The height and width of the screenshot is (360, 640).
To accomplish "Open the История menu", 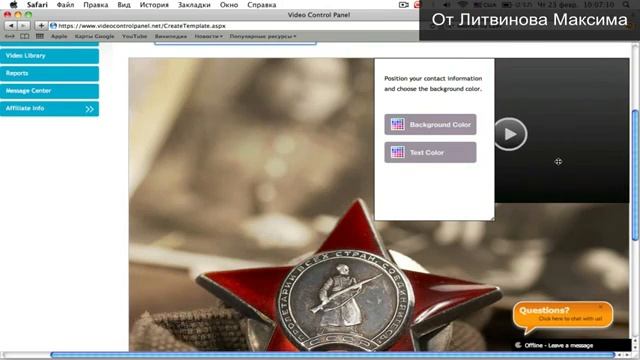I will coord(154,5).
